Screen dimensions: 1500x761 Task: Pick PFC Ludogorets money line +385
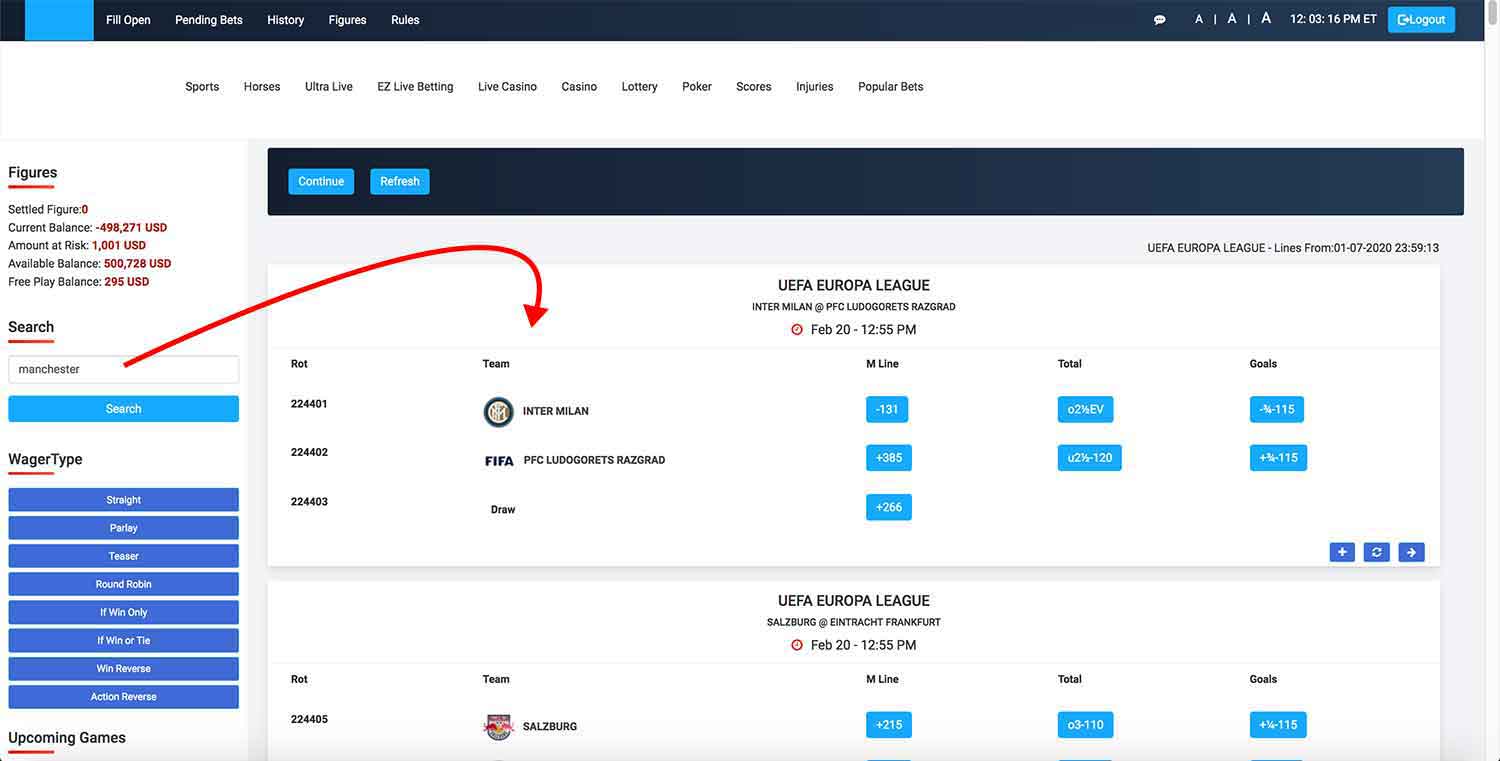tap(889, 458)
